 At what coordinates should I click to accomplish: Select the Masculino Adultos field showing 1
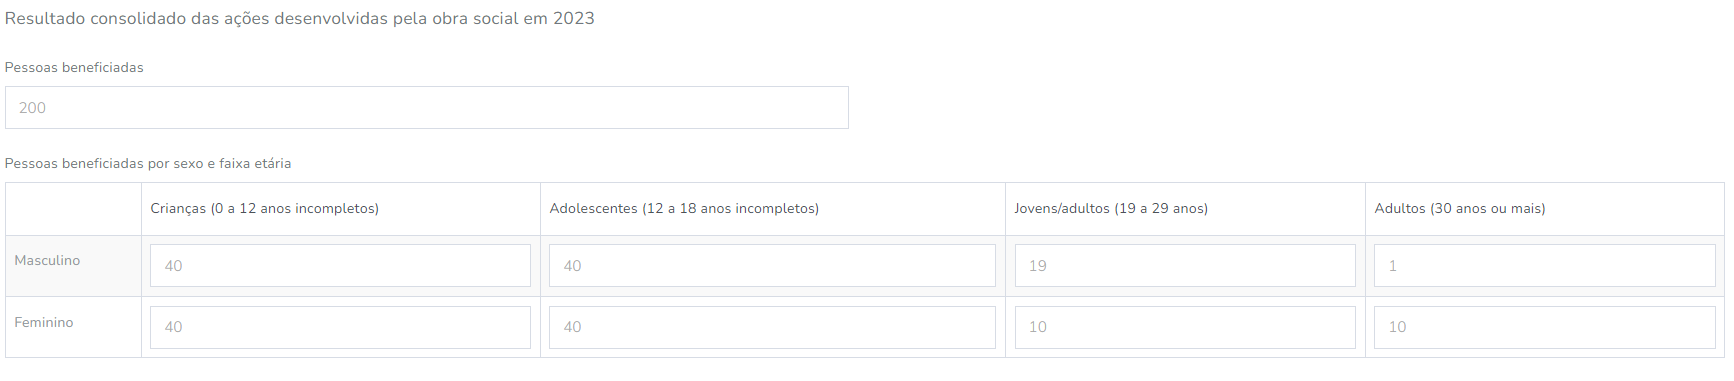pos(1545,266)
